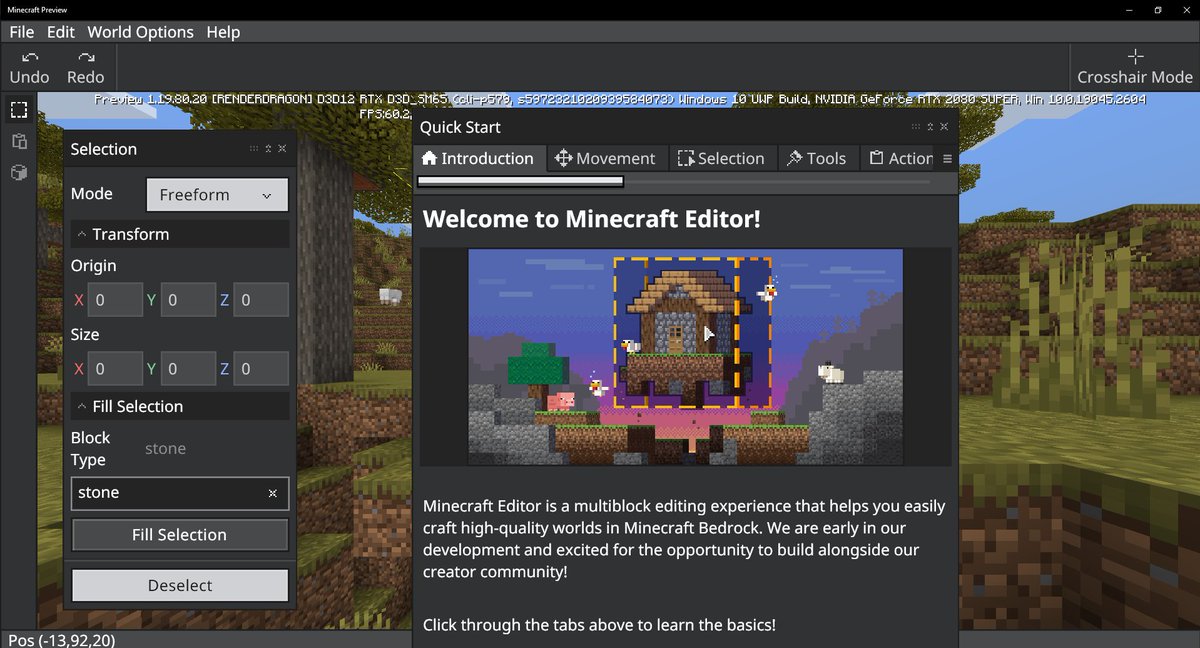Undo the last edit
The width and height of the screenshot is (1200, 648).
click(29, 68)
